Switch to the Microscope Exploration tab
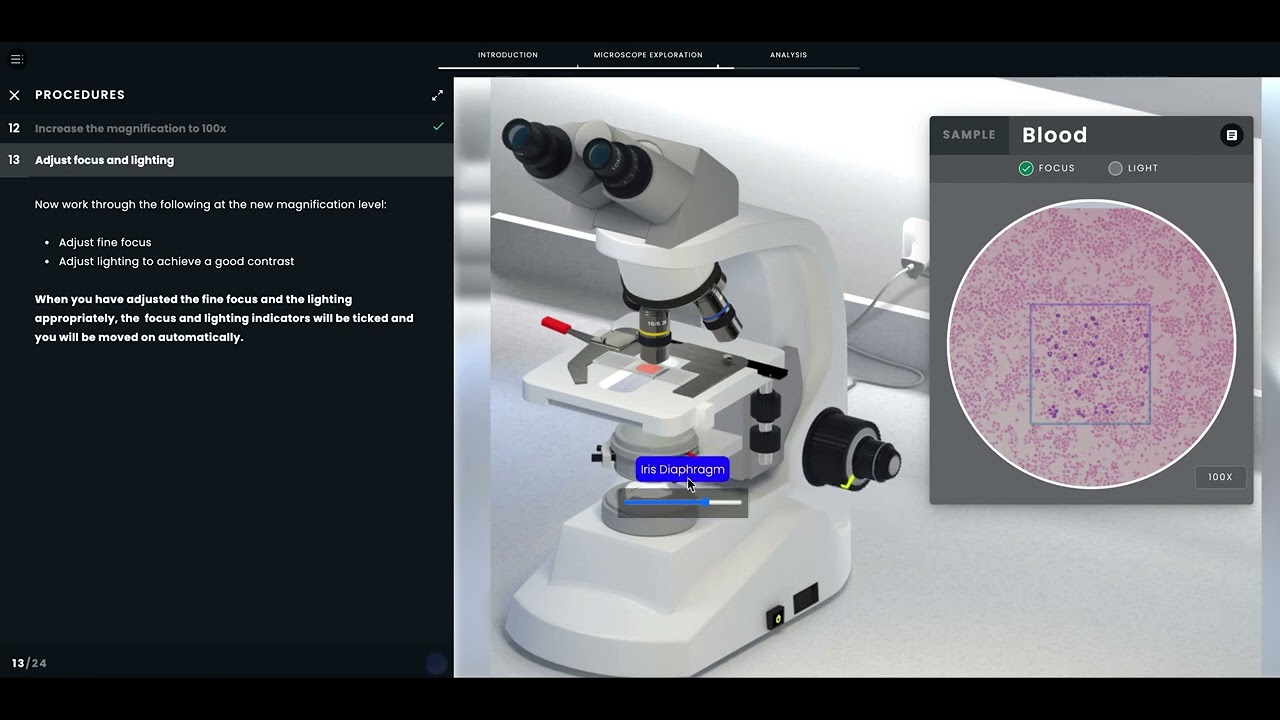This screenshot has width=1280, height=720. click(x=648, y=55)
